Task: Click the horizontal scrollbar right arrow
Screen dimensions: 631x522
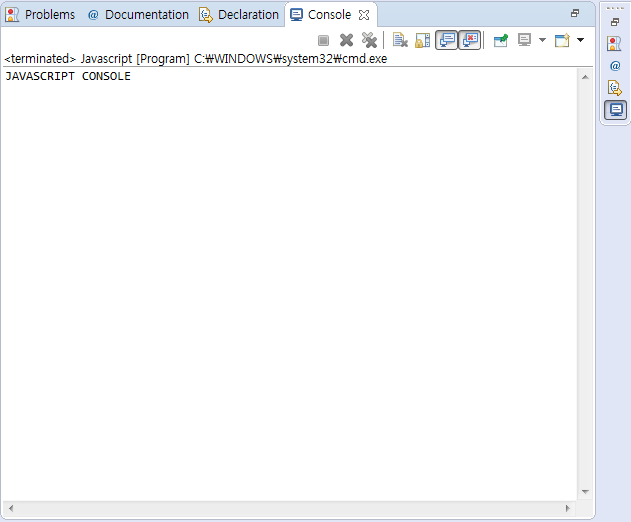Action: (568, 508)
